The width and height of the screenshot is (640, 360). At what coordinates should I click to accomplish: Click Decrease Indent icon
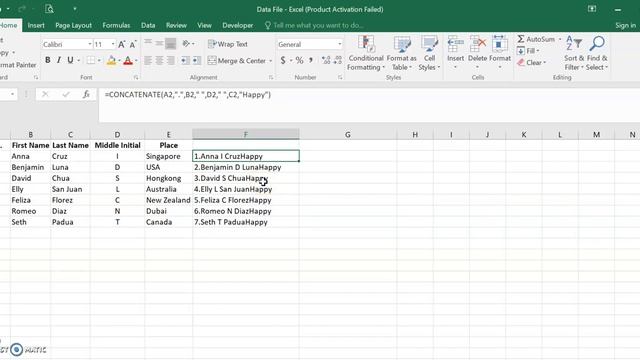(185, 60)
